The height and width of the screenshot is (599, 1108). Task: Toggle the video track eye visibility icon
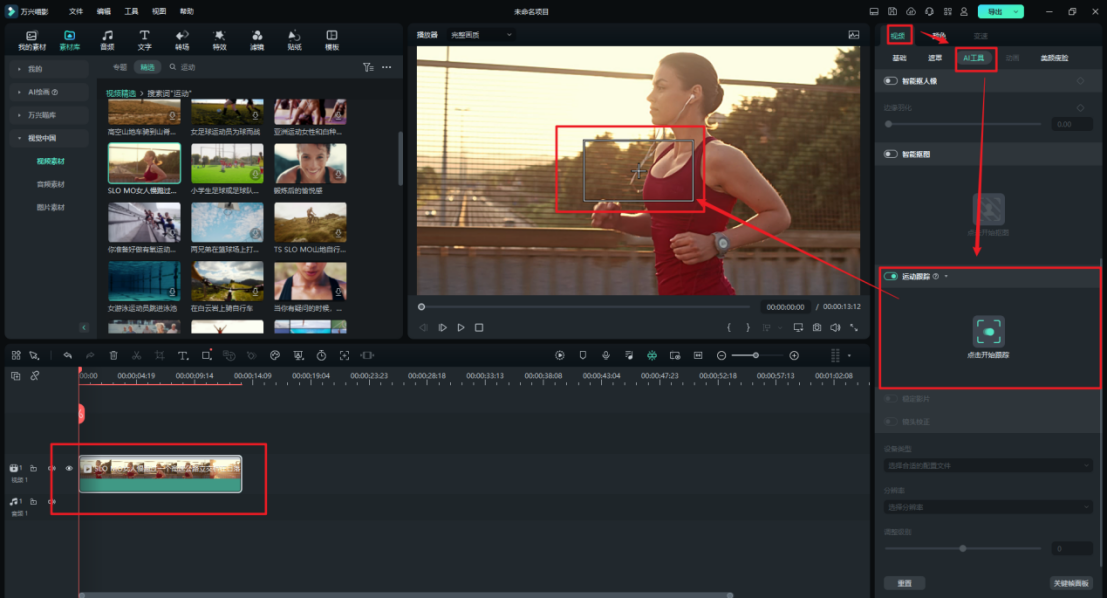(69, 468)
